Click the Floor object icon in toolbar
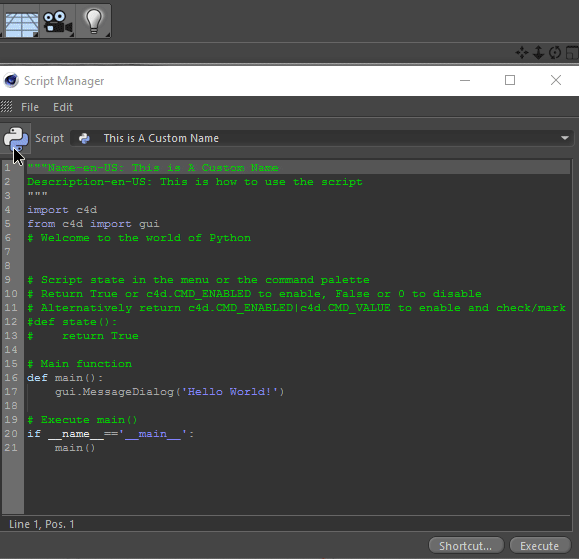 coord(21,23)
